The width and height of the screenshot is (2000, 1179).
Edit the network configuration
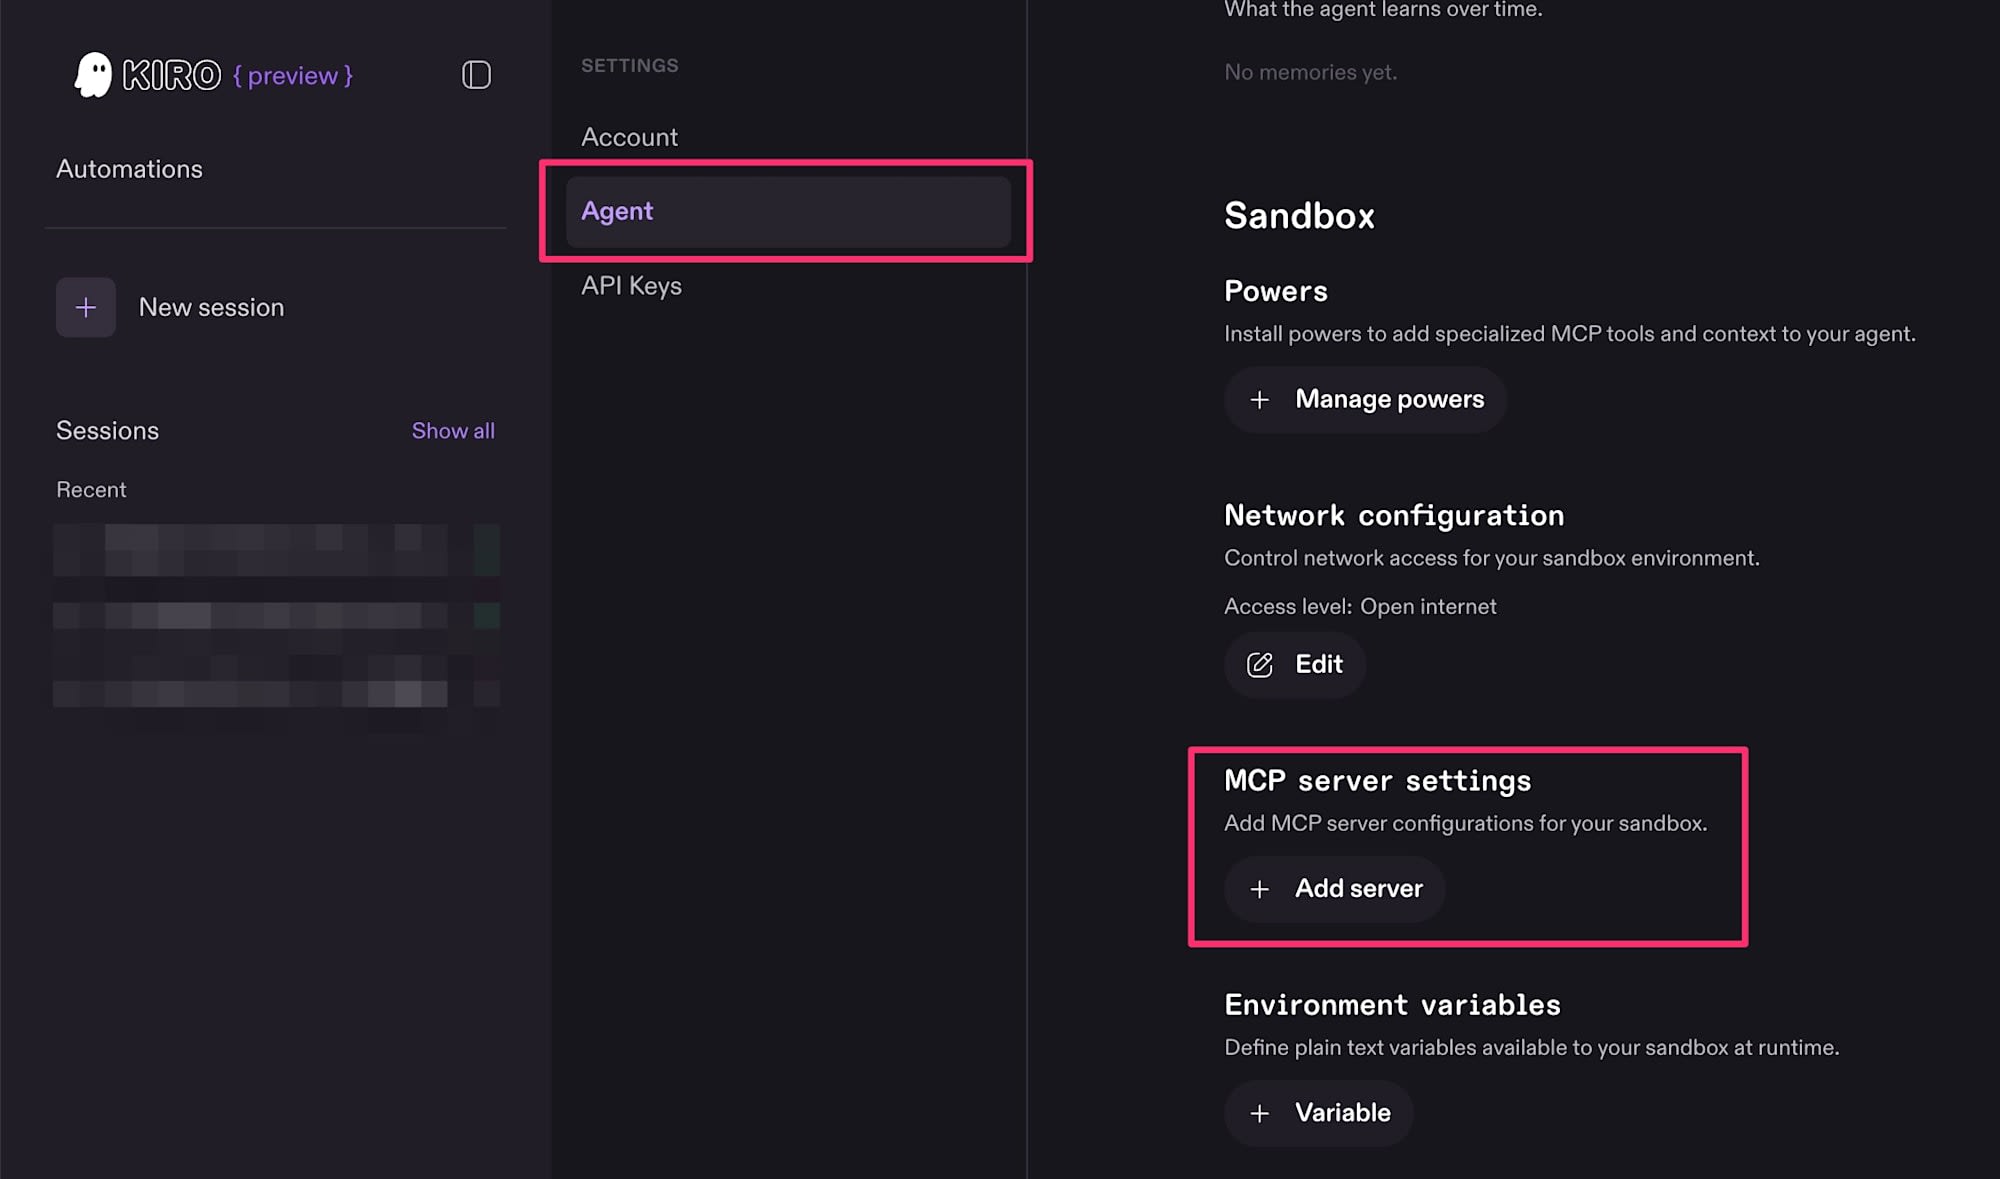click(1295, 665)
